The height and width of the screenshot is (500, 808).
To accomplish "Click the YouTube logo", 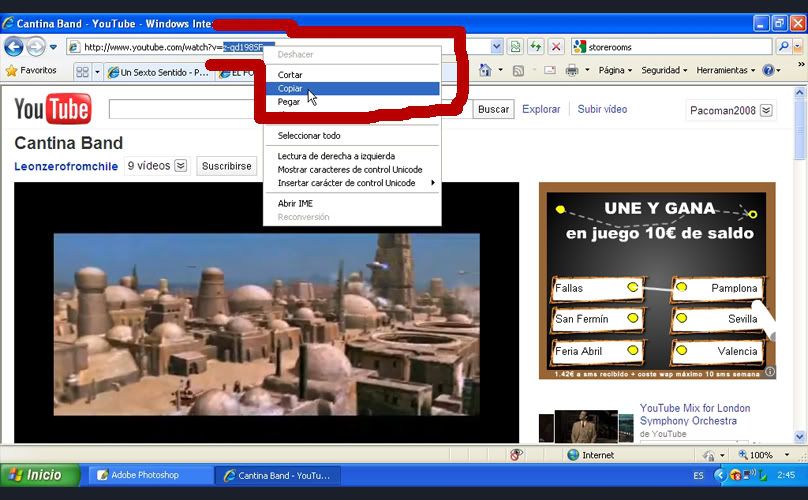I will [53, 109].
